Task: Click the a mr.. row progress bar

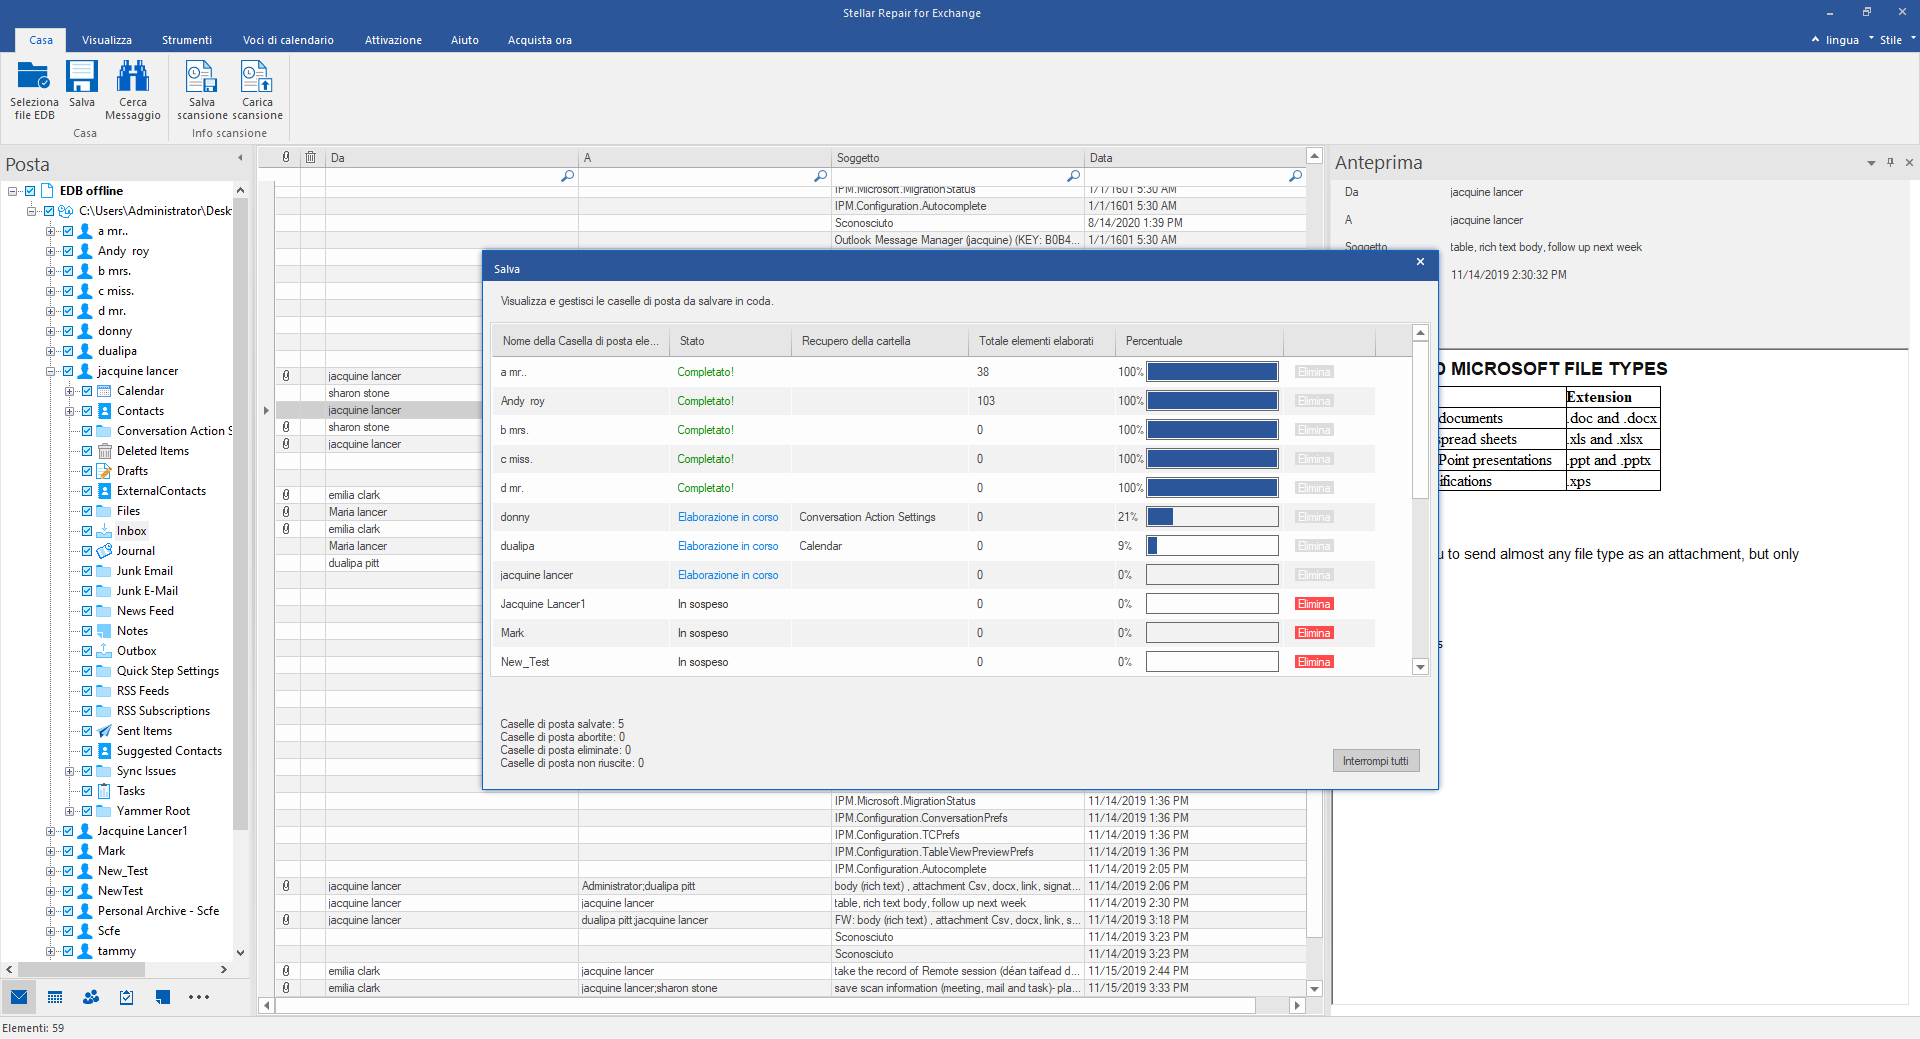Action: click(1212, 372)
